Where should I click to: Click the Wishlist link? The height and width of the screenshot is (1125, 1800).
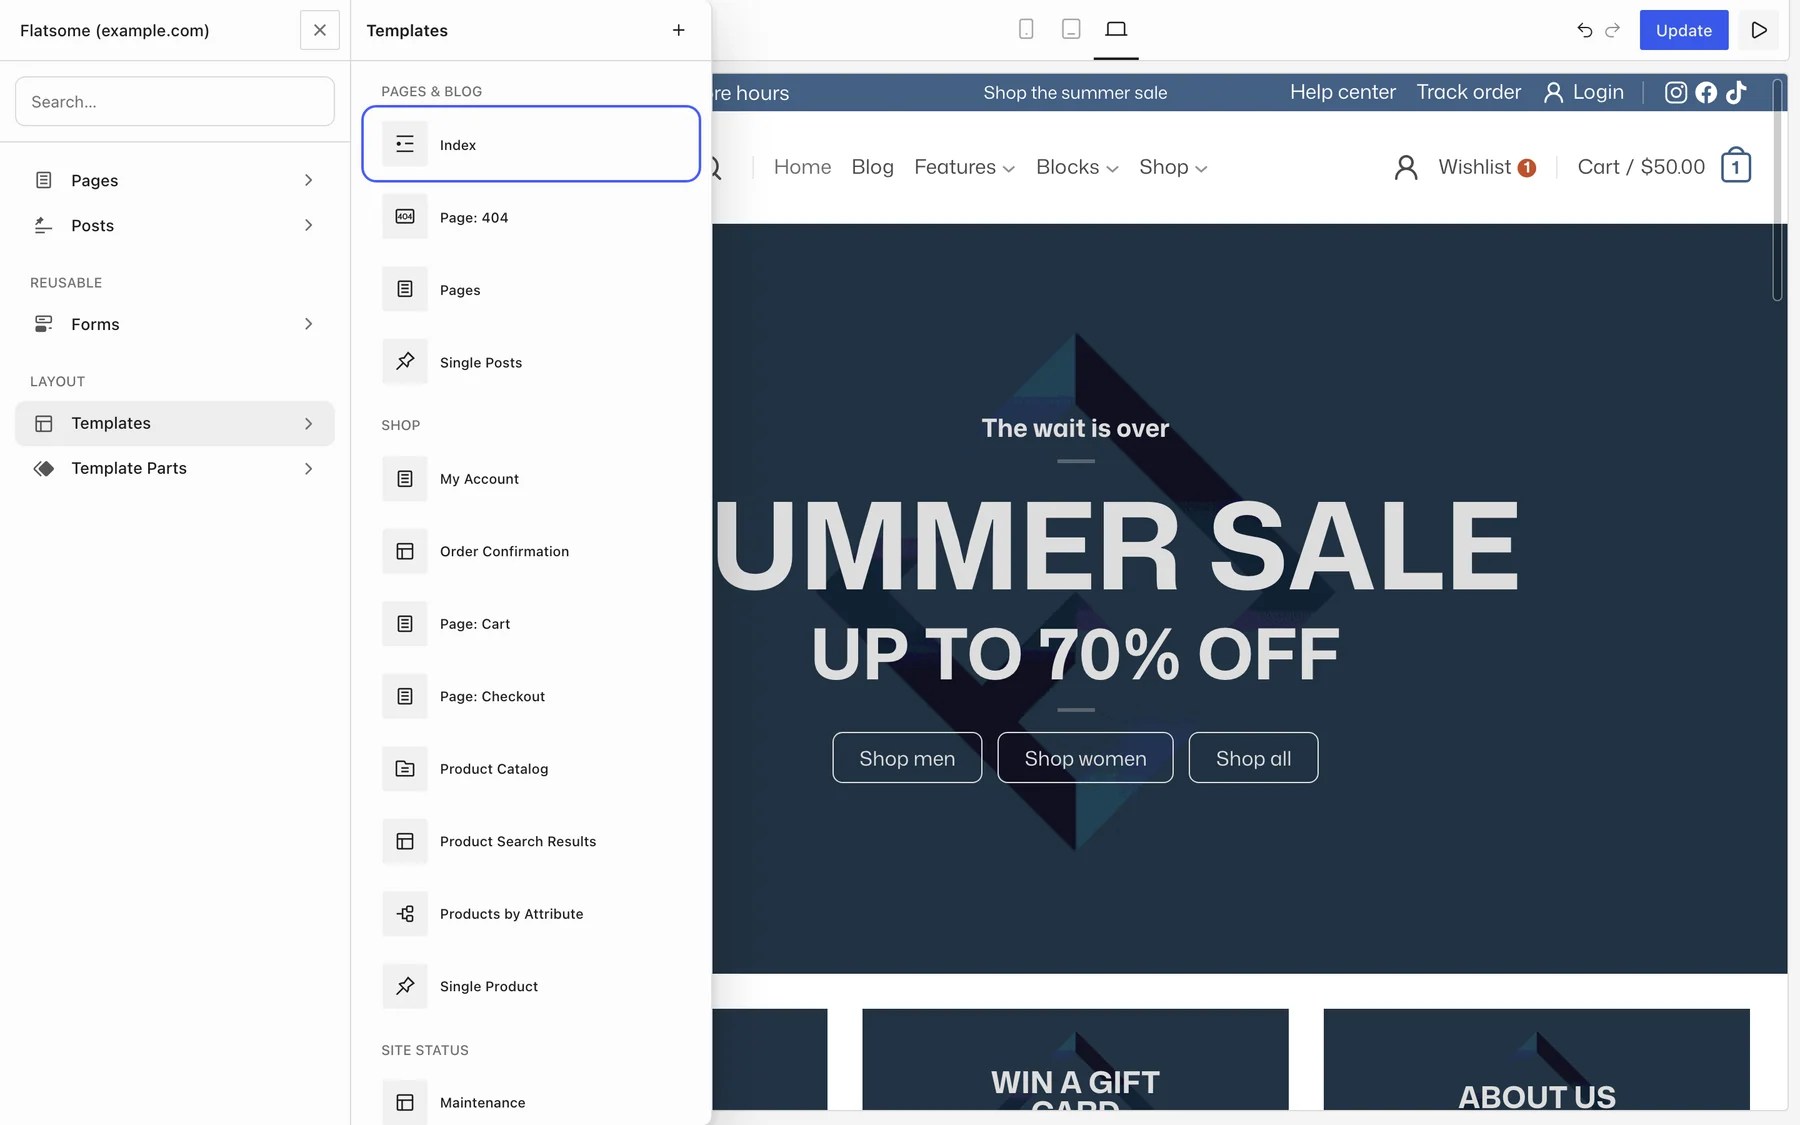click(1487, 167)
